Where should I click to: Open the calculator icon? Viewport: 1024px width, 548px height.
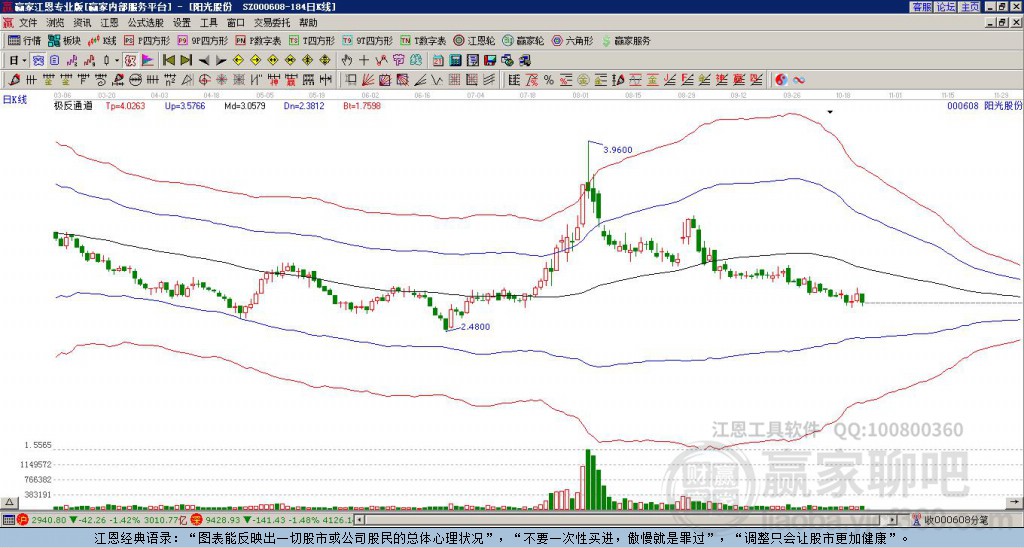click(455, 61)
